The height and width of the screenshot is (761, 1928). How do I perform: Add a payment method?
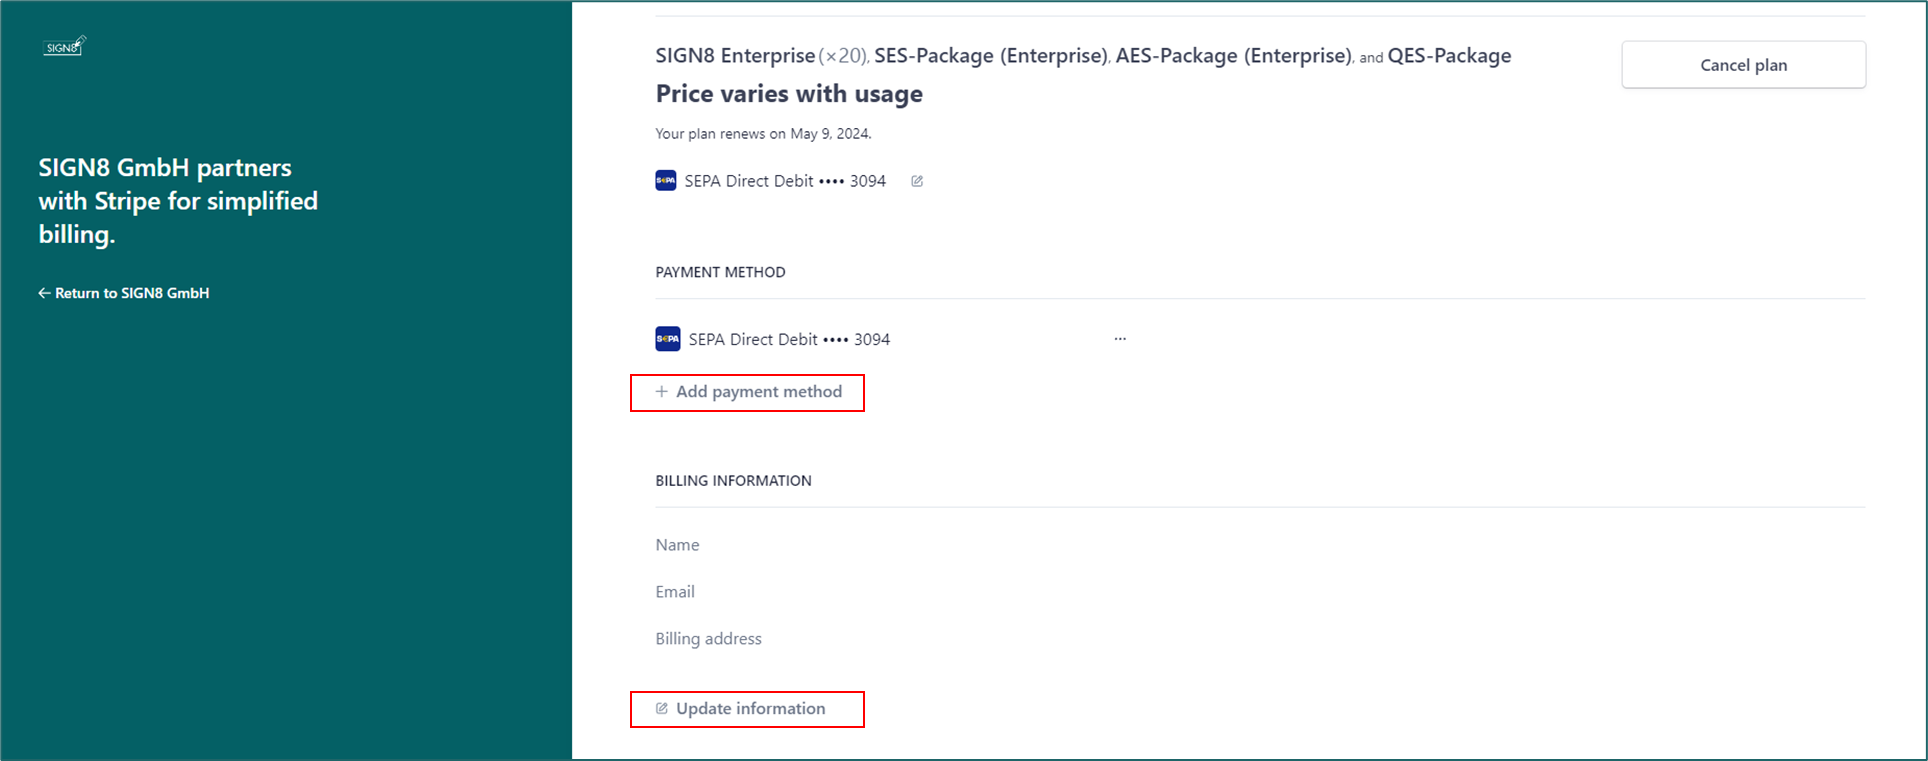[x=748, y=392]
